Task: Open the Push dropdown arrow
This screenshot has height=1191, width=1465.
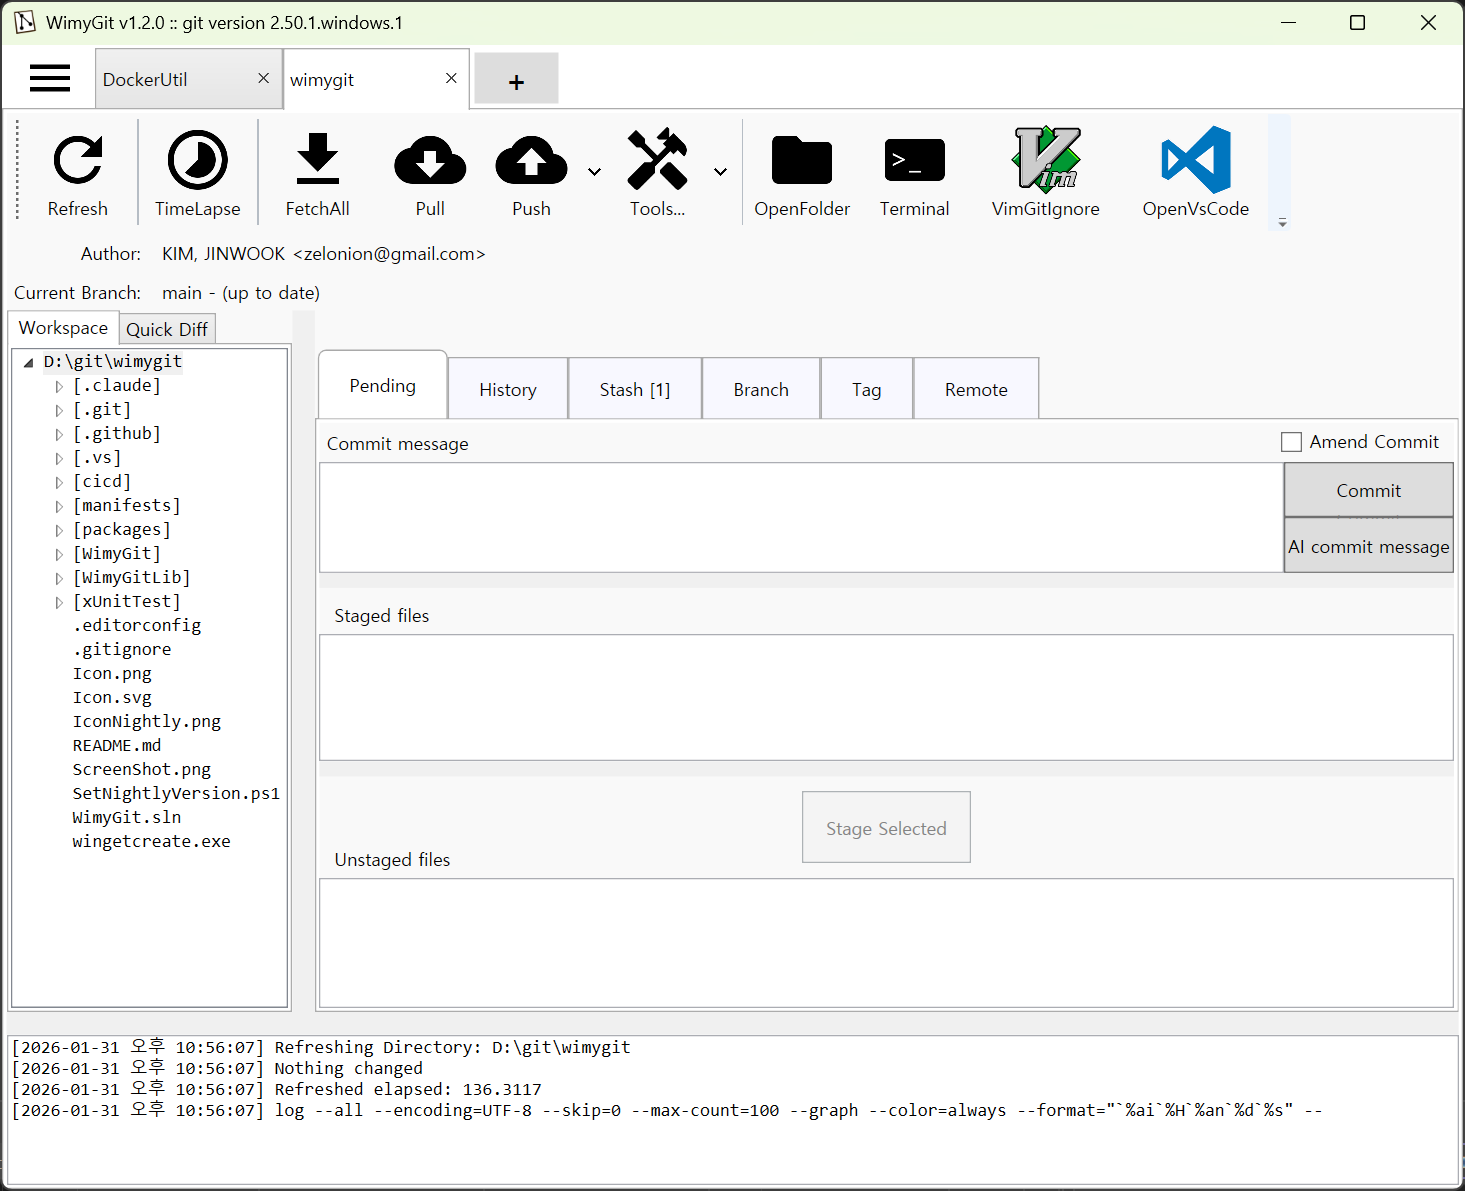Action: click(594, 172)
